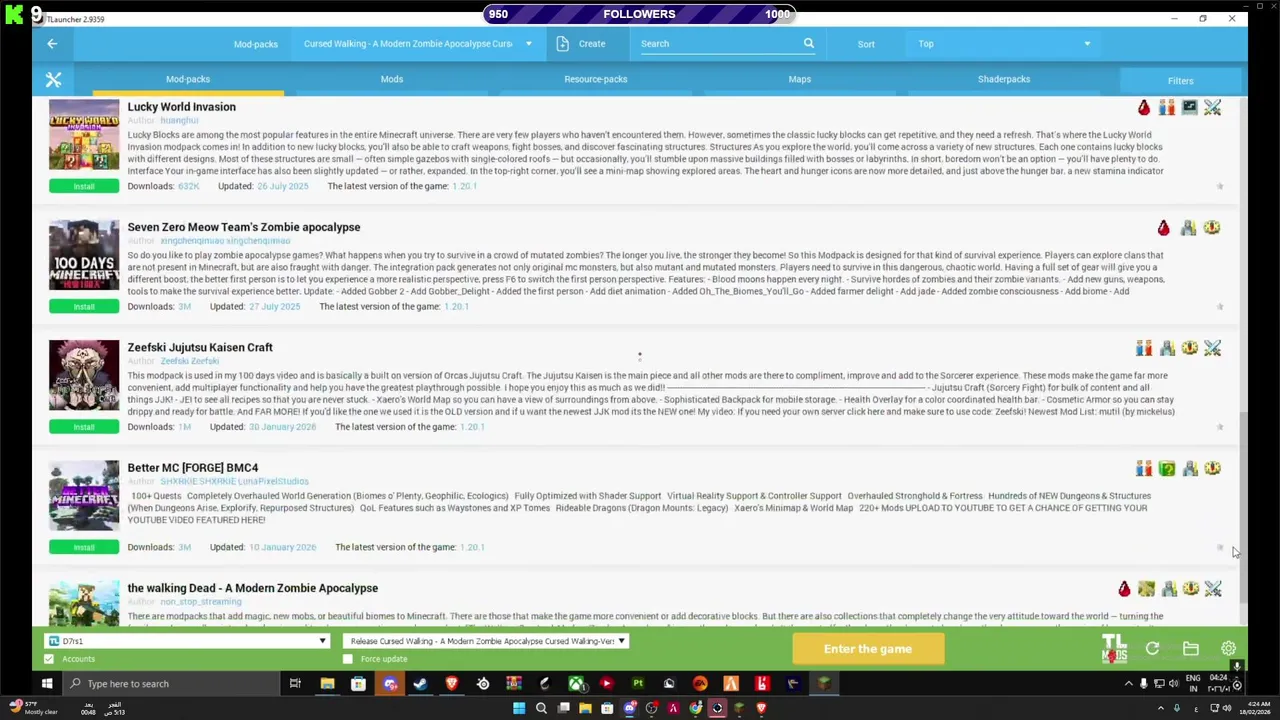Click the '10 January 2026' updated date
Image resolution: width=1280 pixels, height=720 pixels.
coord(282,547)
